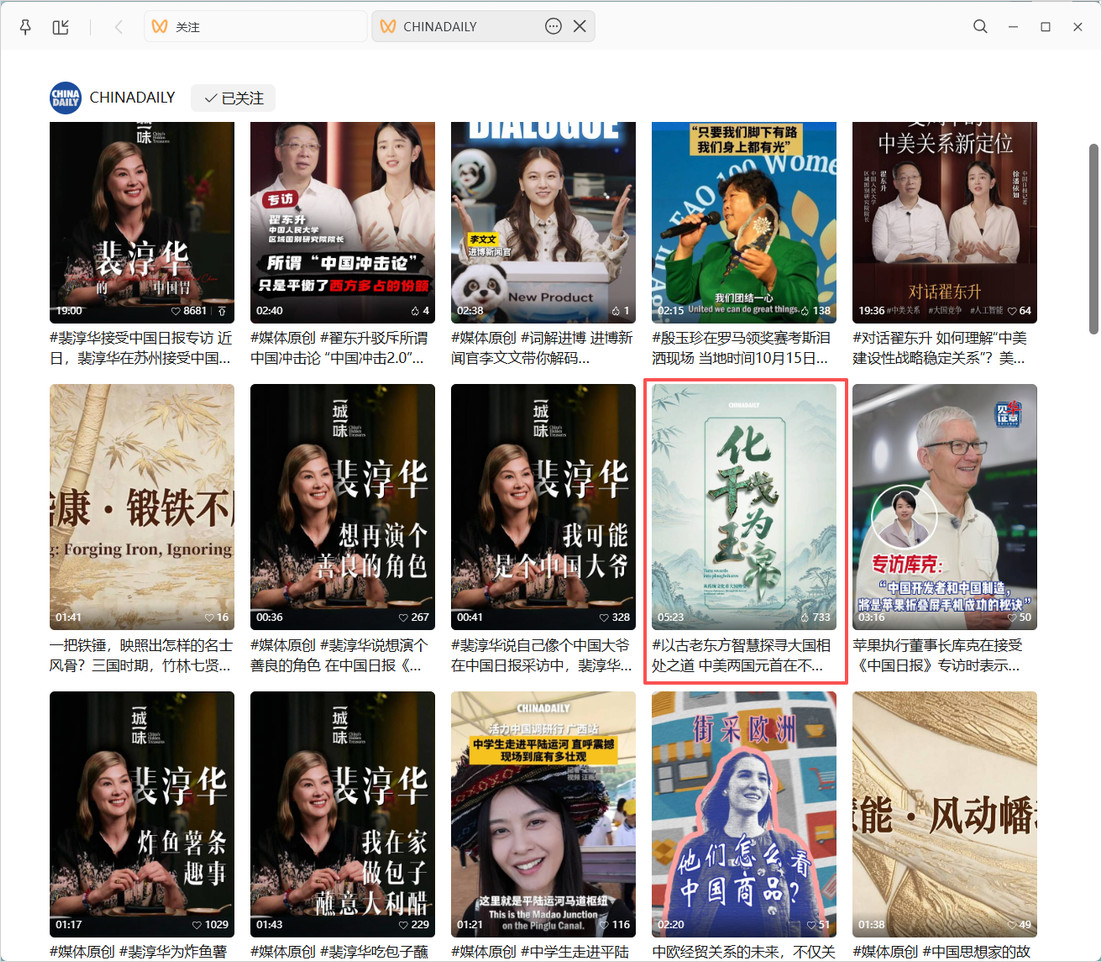The image size is (1102, 962).
Task: Open the 02:20 街采欧洲 video
Action: click(744, 814)
